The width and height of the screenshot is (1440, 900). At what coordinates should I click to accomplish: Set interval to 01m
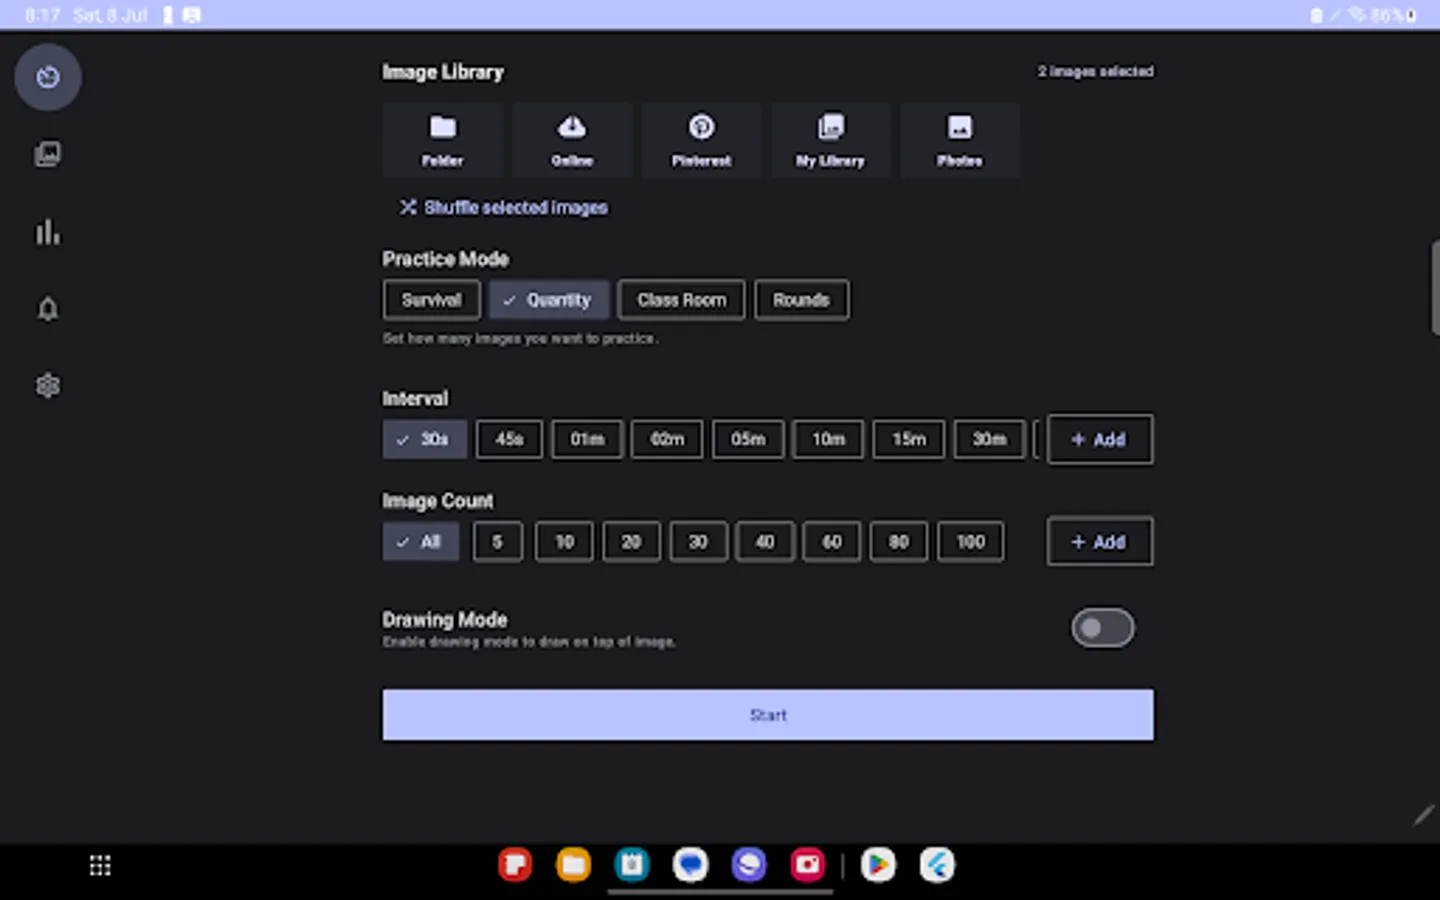tap(587, 439)
